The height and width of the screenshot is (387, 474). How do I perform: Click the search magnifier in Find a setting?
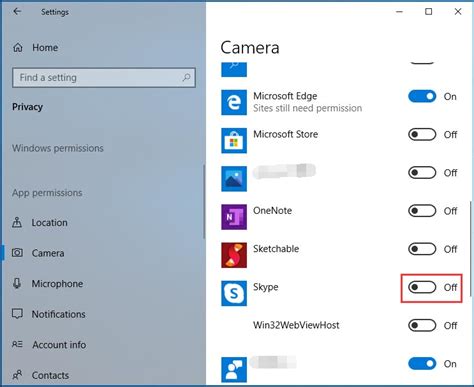pyautogui.click(x=186, y=77)
